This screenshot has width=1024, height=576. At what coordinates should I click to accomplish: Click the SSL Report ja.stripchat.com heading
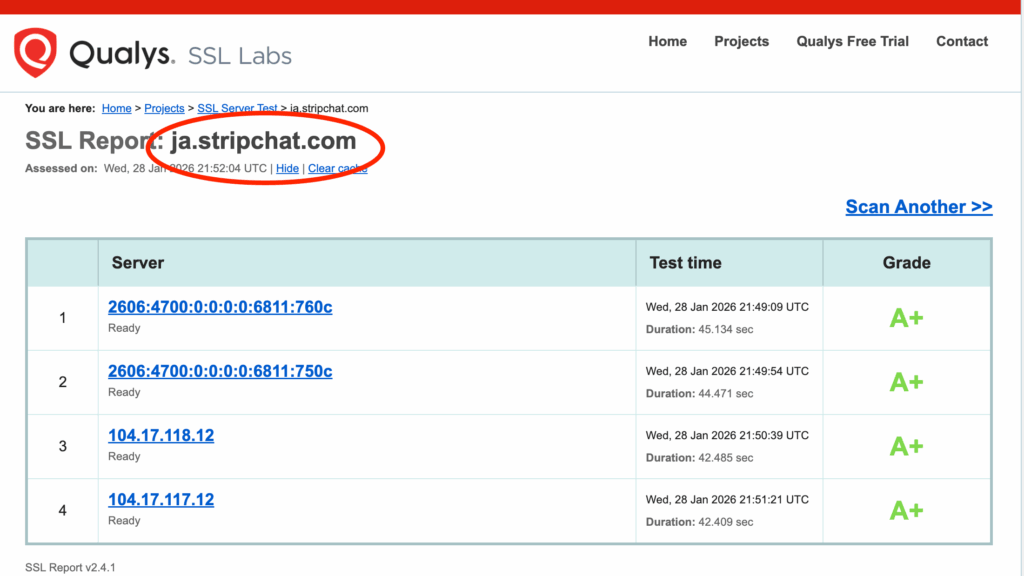click(x=190, y=141)
